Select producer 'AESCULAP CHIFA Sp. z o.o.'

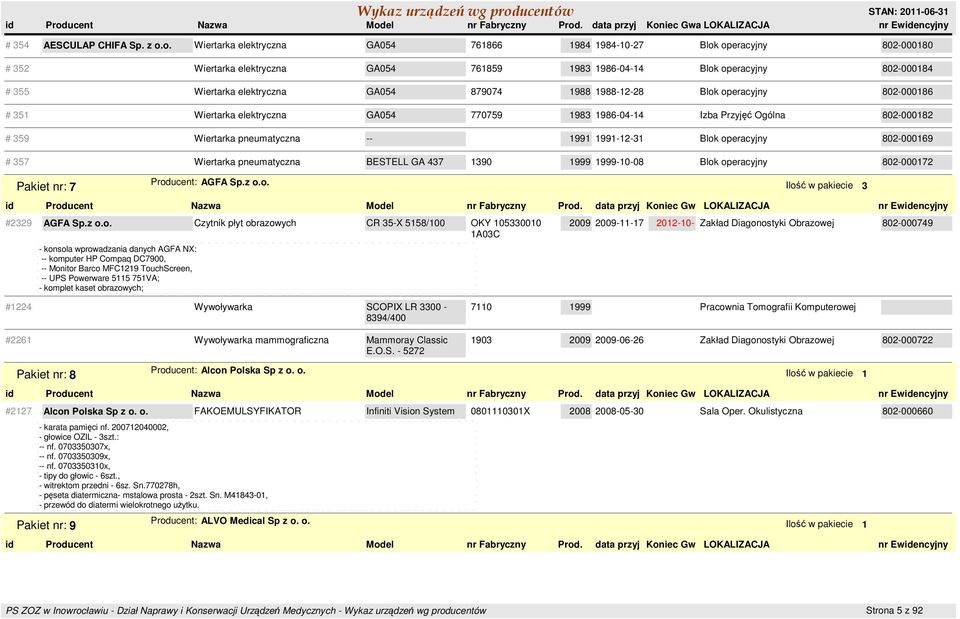click(x=107, y=45)
